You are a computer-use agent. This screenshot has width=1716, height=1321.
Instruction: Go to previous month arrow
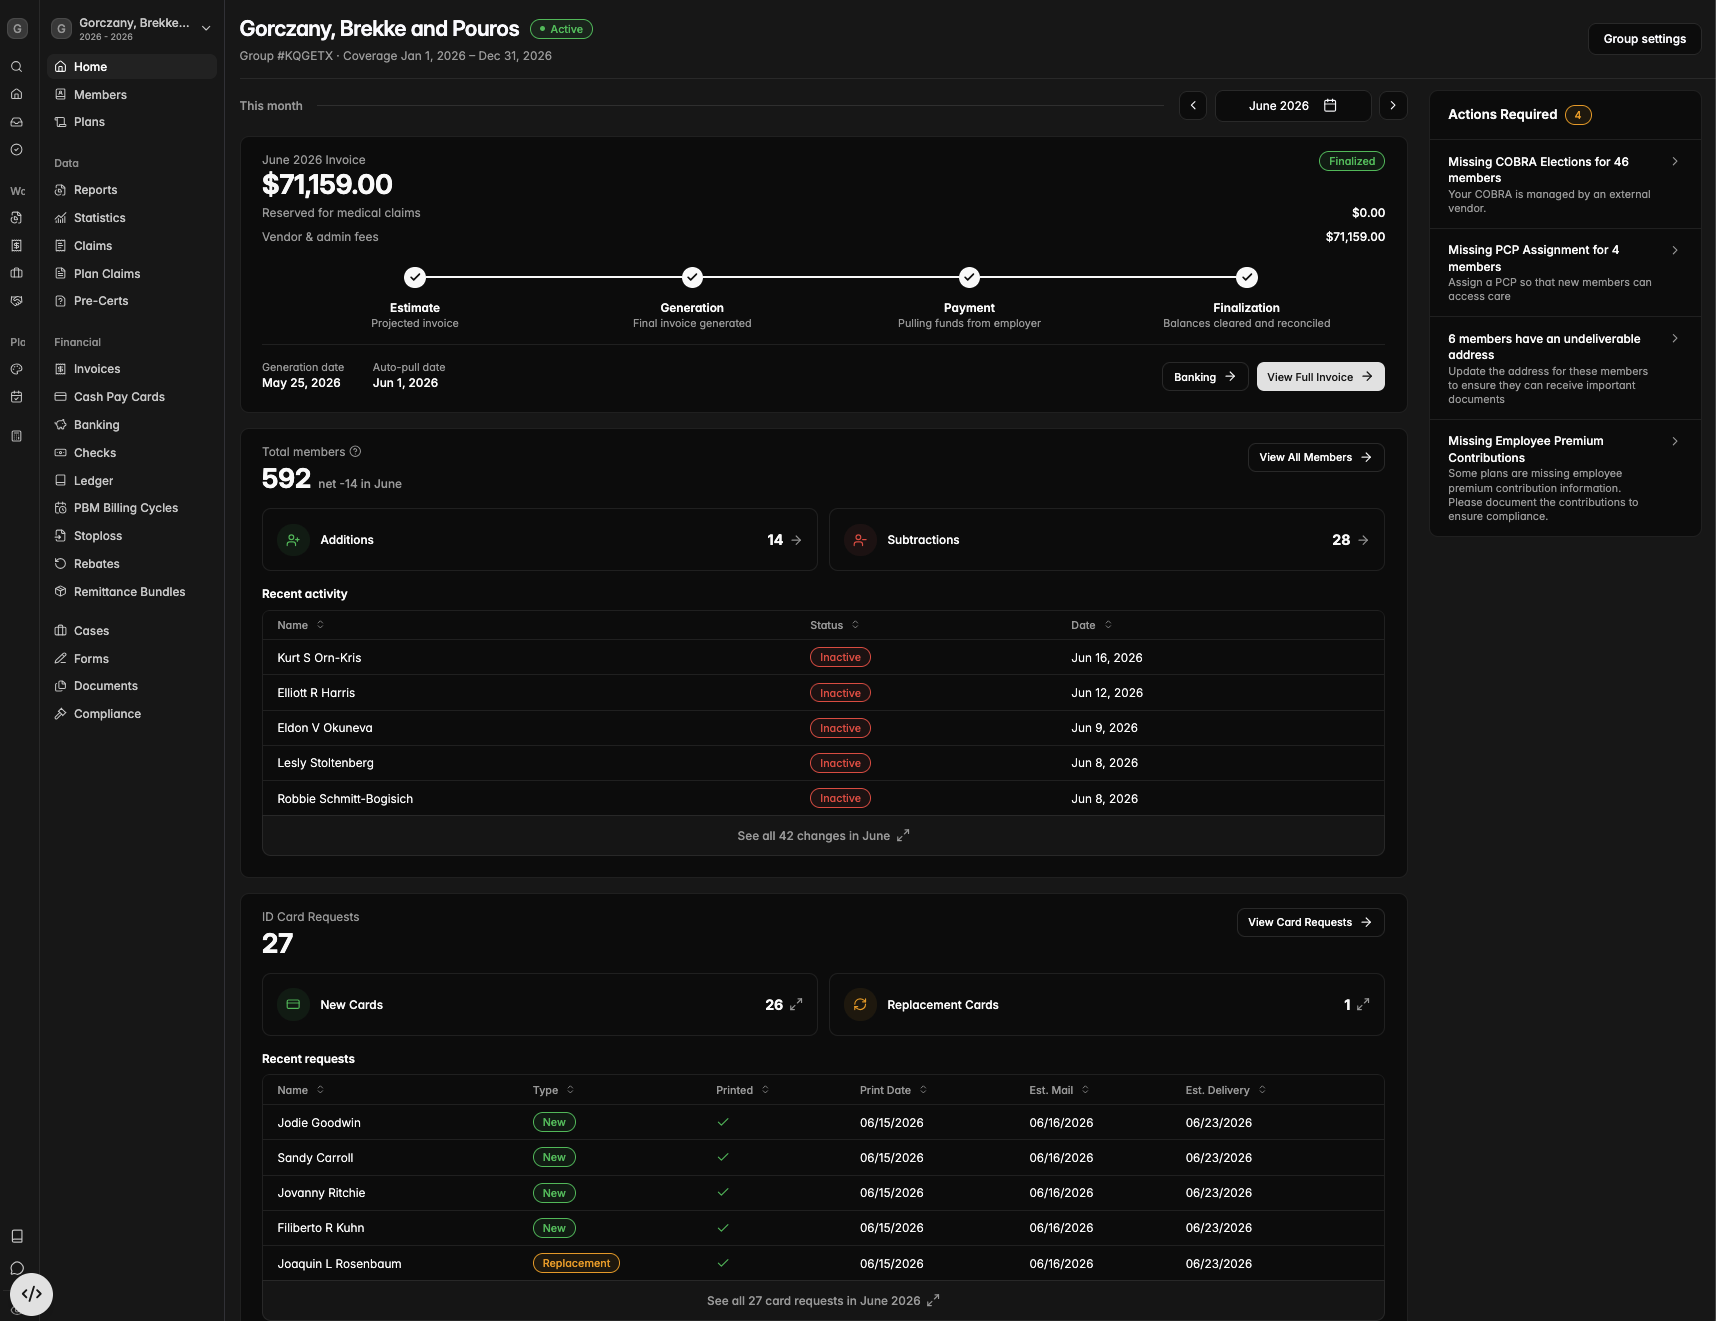[x=1193, y=106]
